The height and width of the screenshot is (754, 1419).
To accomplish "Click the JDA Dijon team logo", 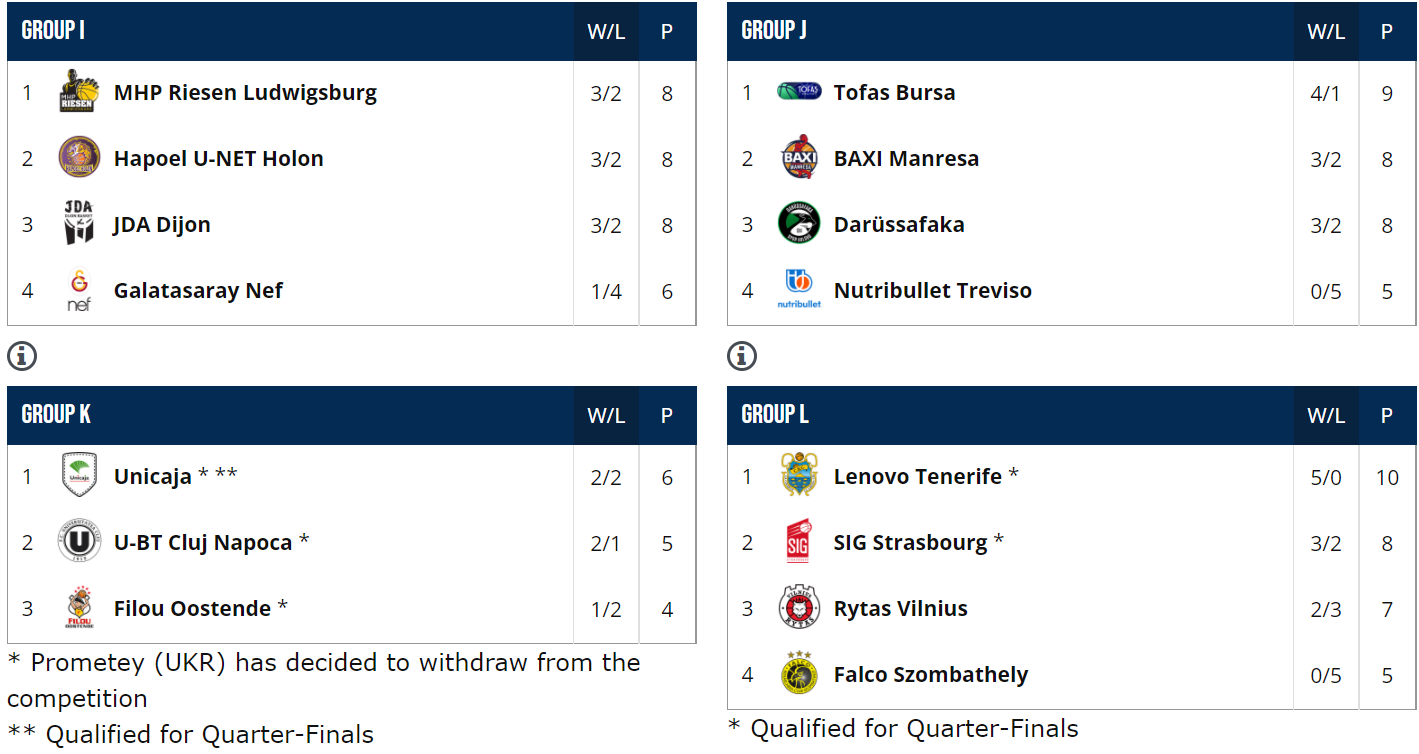I will click(79, 224).
